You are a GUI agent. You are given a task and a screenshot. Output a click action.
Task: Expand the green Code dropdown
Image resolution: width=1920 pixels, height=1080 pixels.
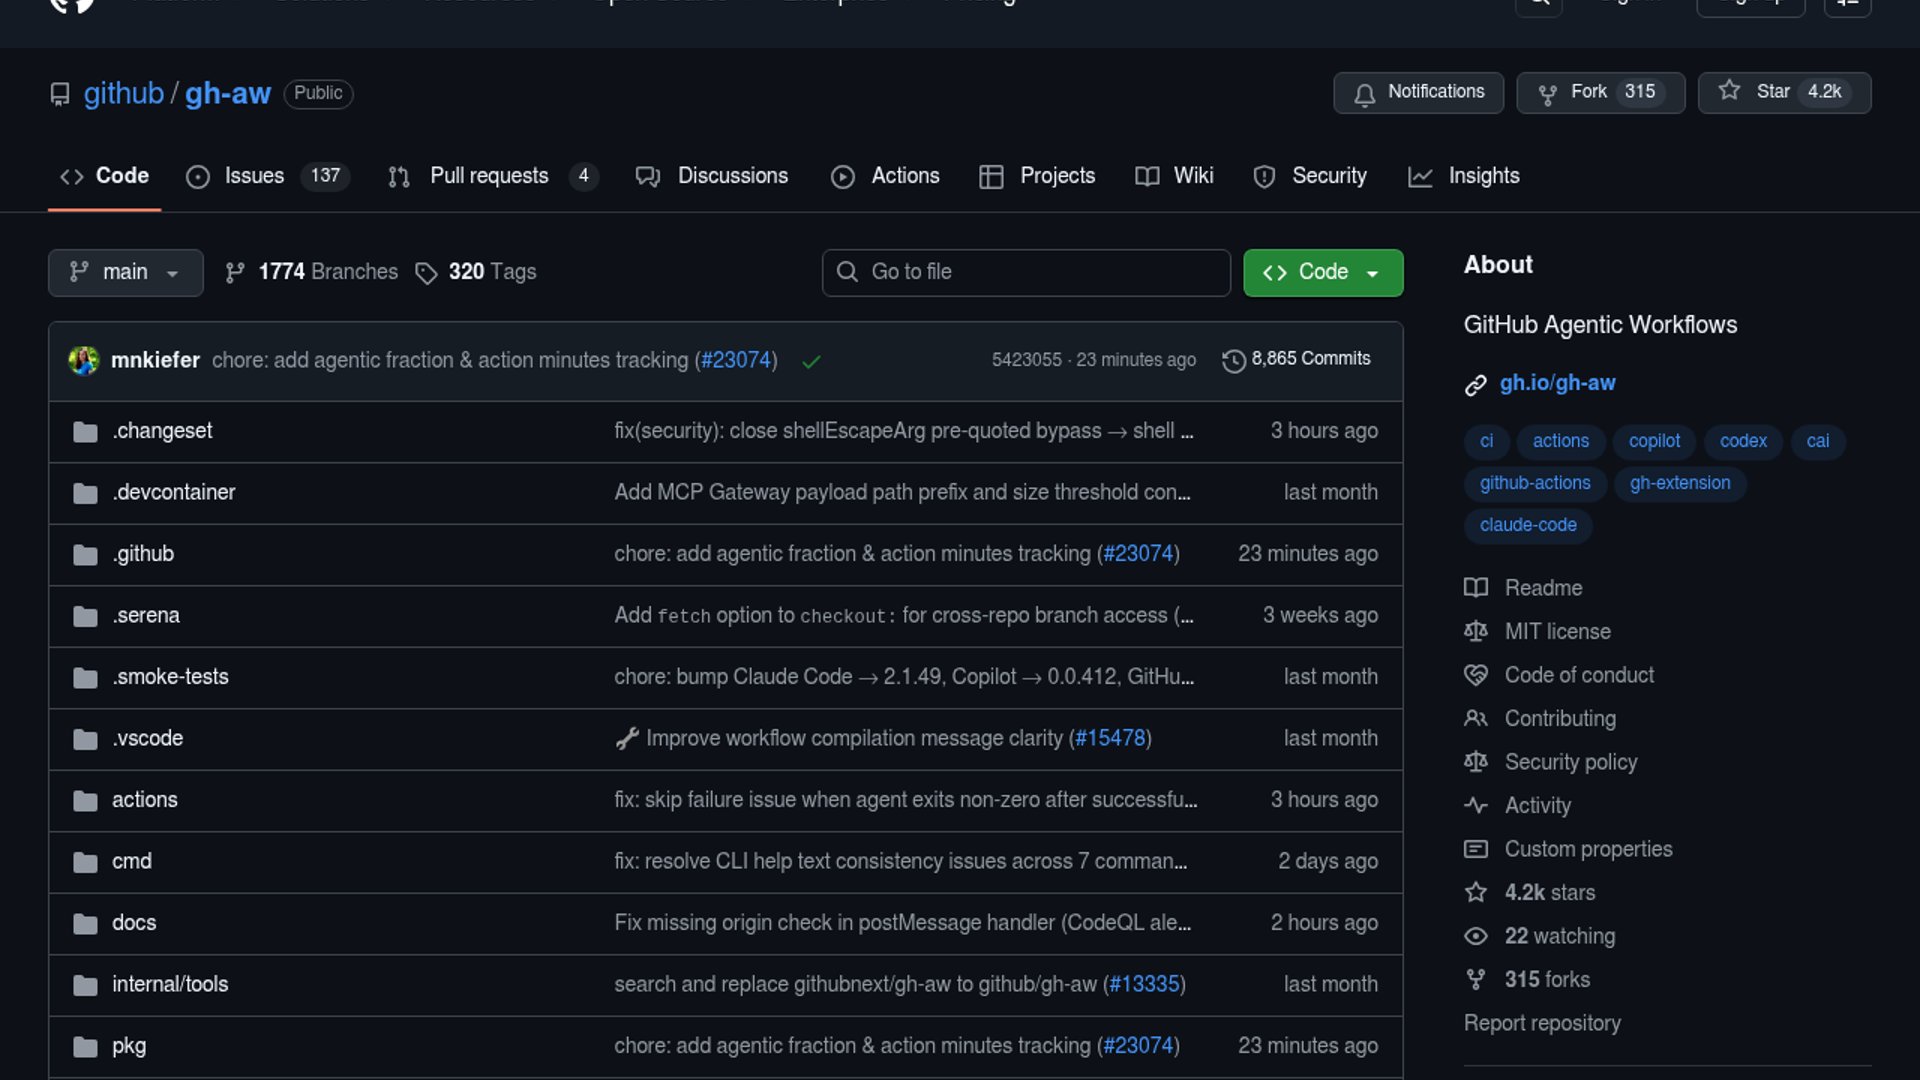click(1322, 272)
